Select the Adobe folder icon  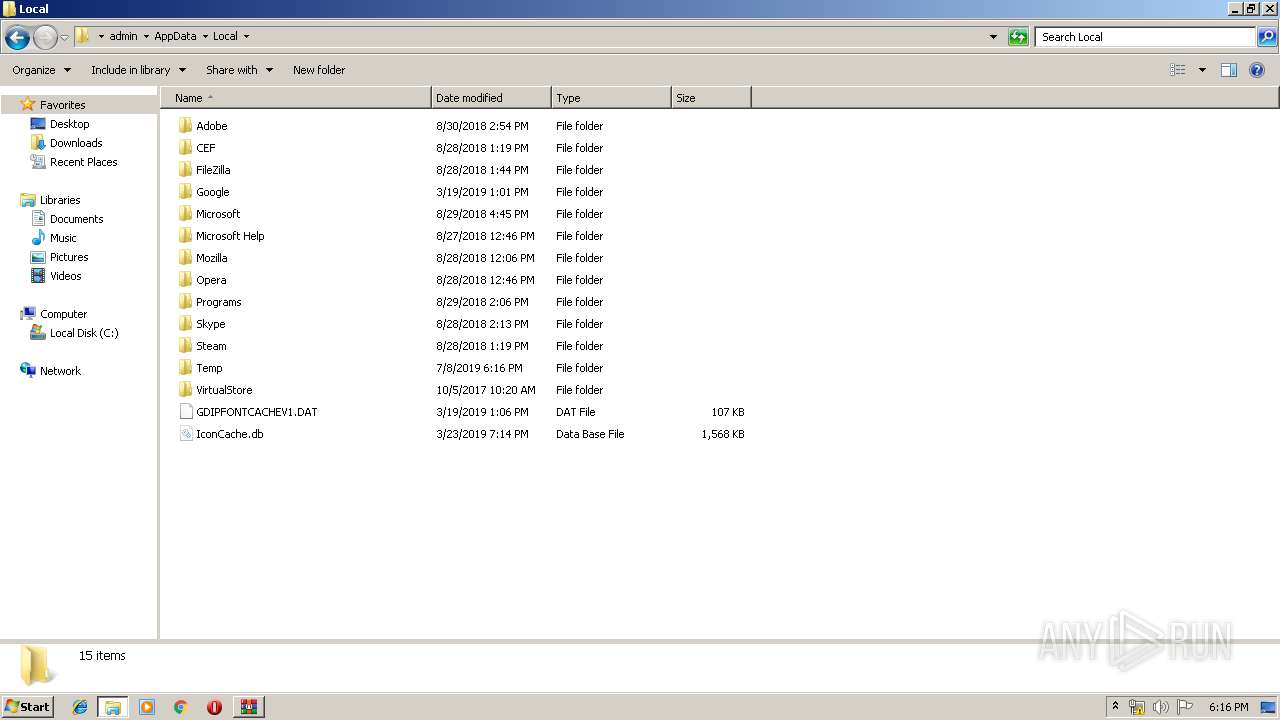tap(185, 126)
